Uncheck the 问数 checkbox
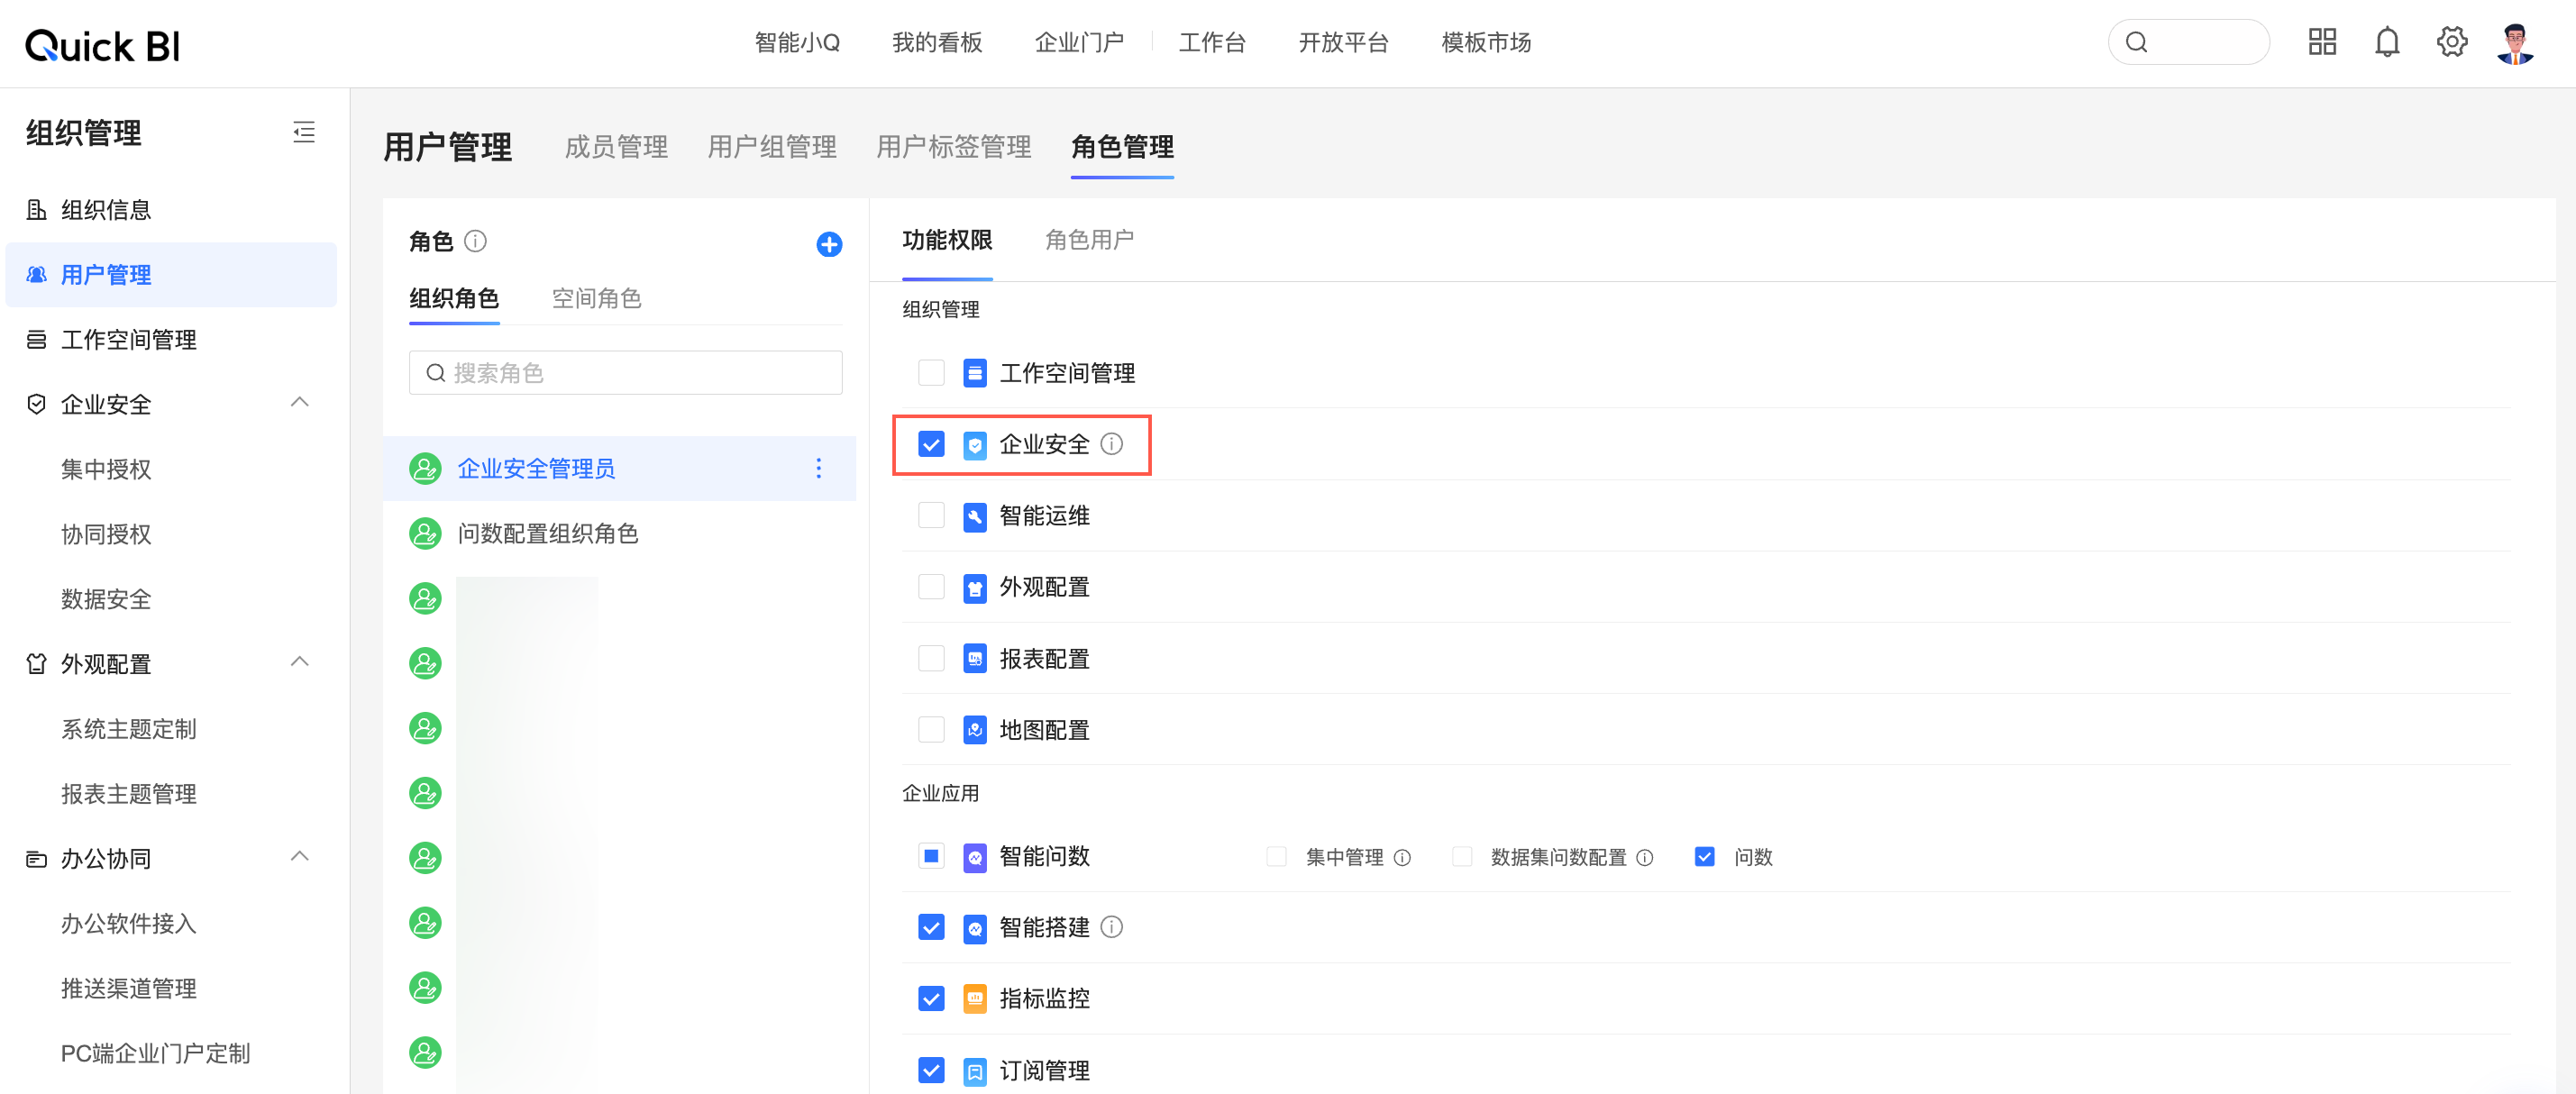 (x=1705, y=856)
